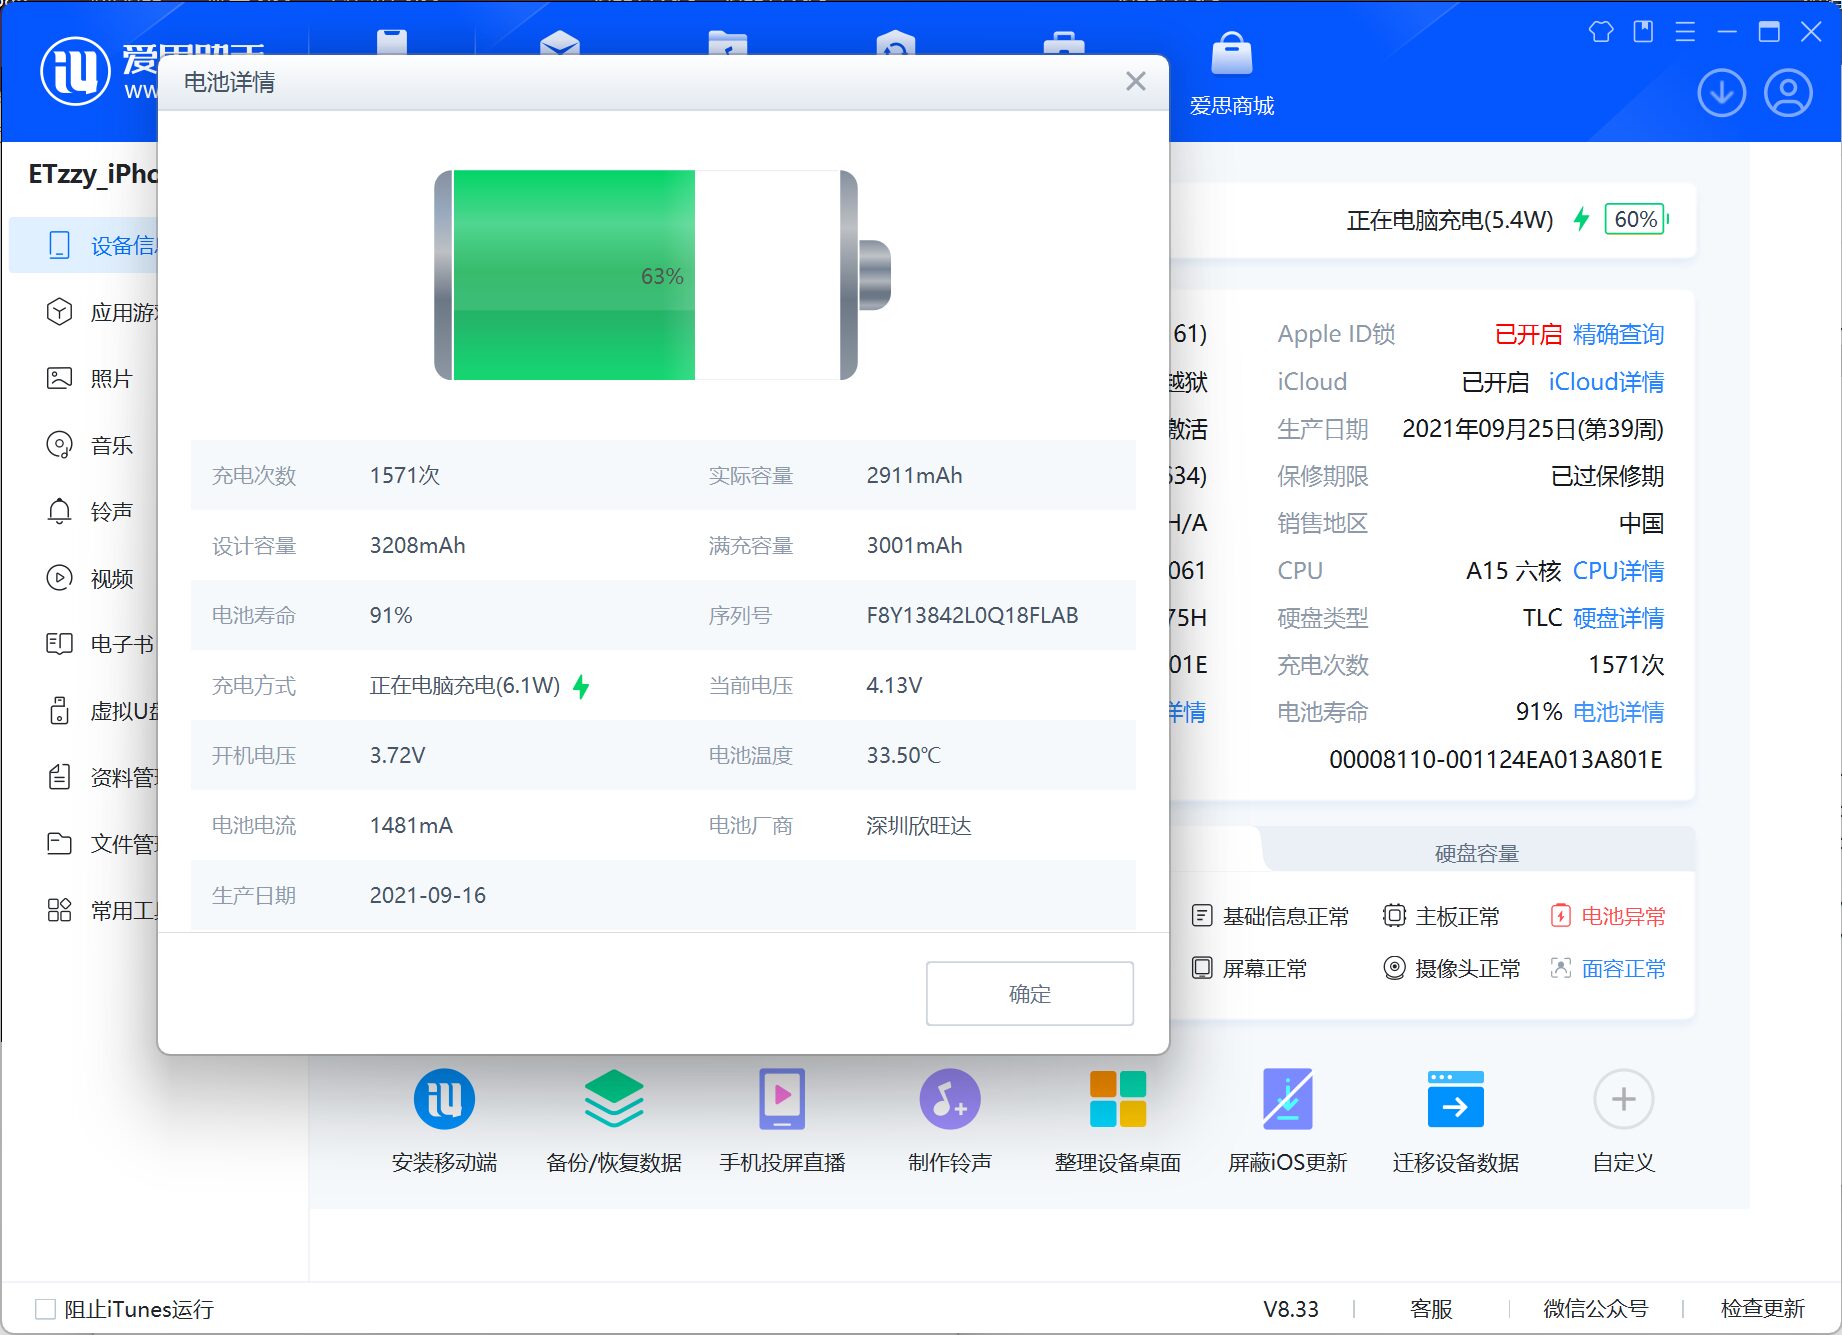Click the 60% battery indicator
The height and width of the screenshot is (1335, 1842).
click(x=1636, y=219)
